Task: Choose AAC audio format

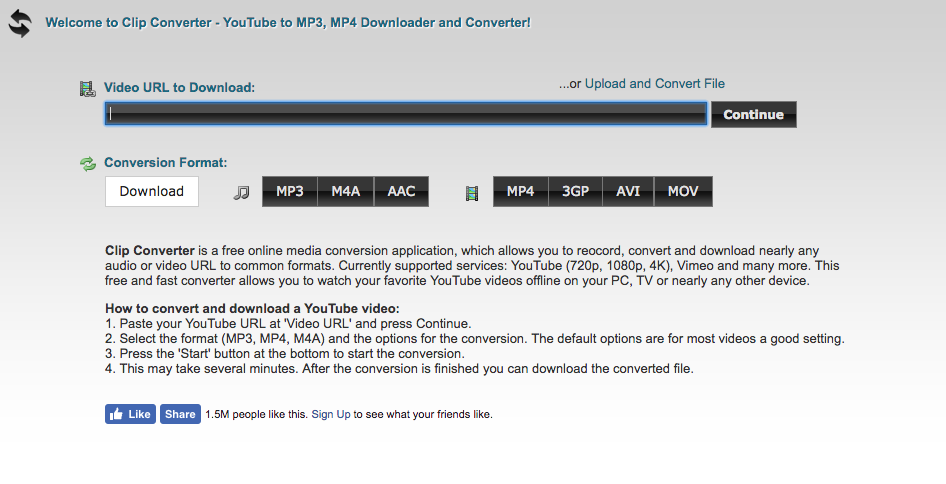Action: point(401,191)
